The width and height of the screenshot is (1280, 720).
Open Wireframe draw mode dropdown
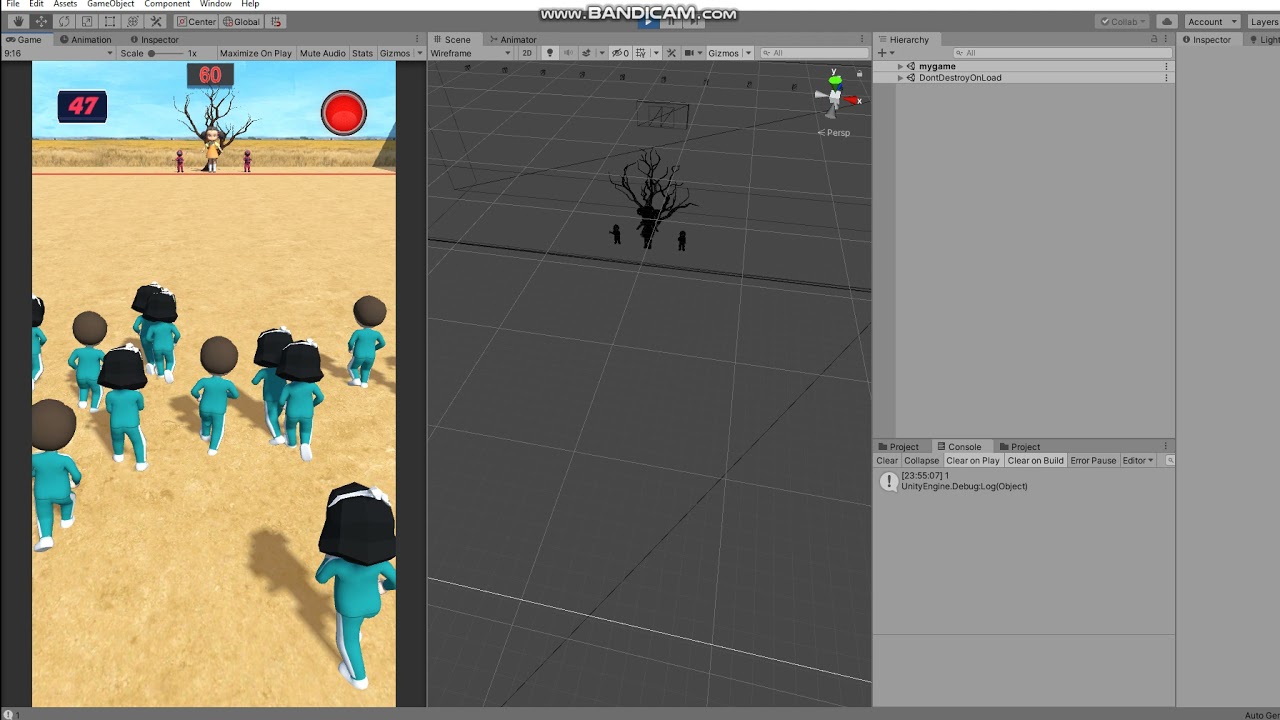point(470,53)
